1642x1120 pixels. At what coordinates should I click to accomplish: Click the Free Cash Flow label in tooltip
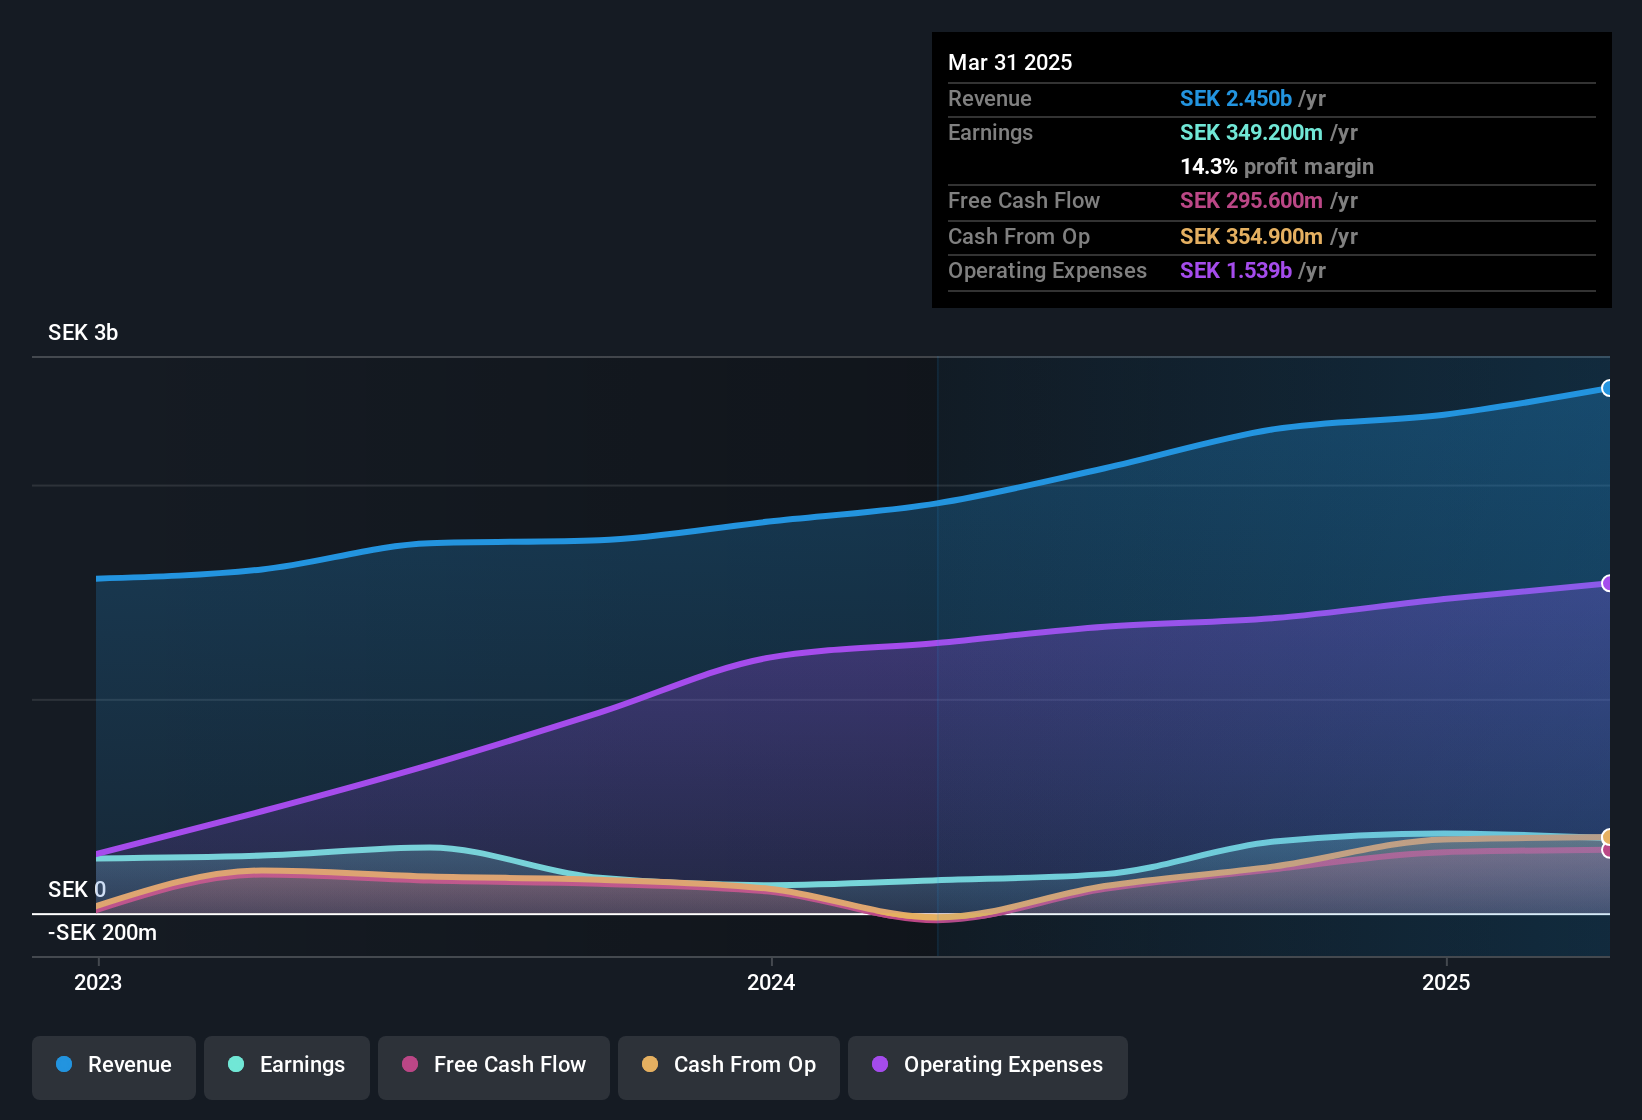click(1024, 200)
